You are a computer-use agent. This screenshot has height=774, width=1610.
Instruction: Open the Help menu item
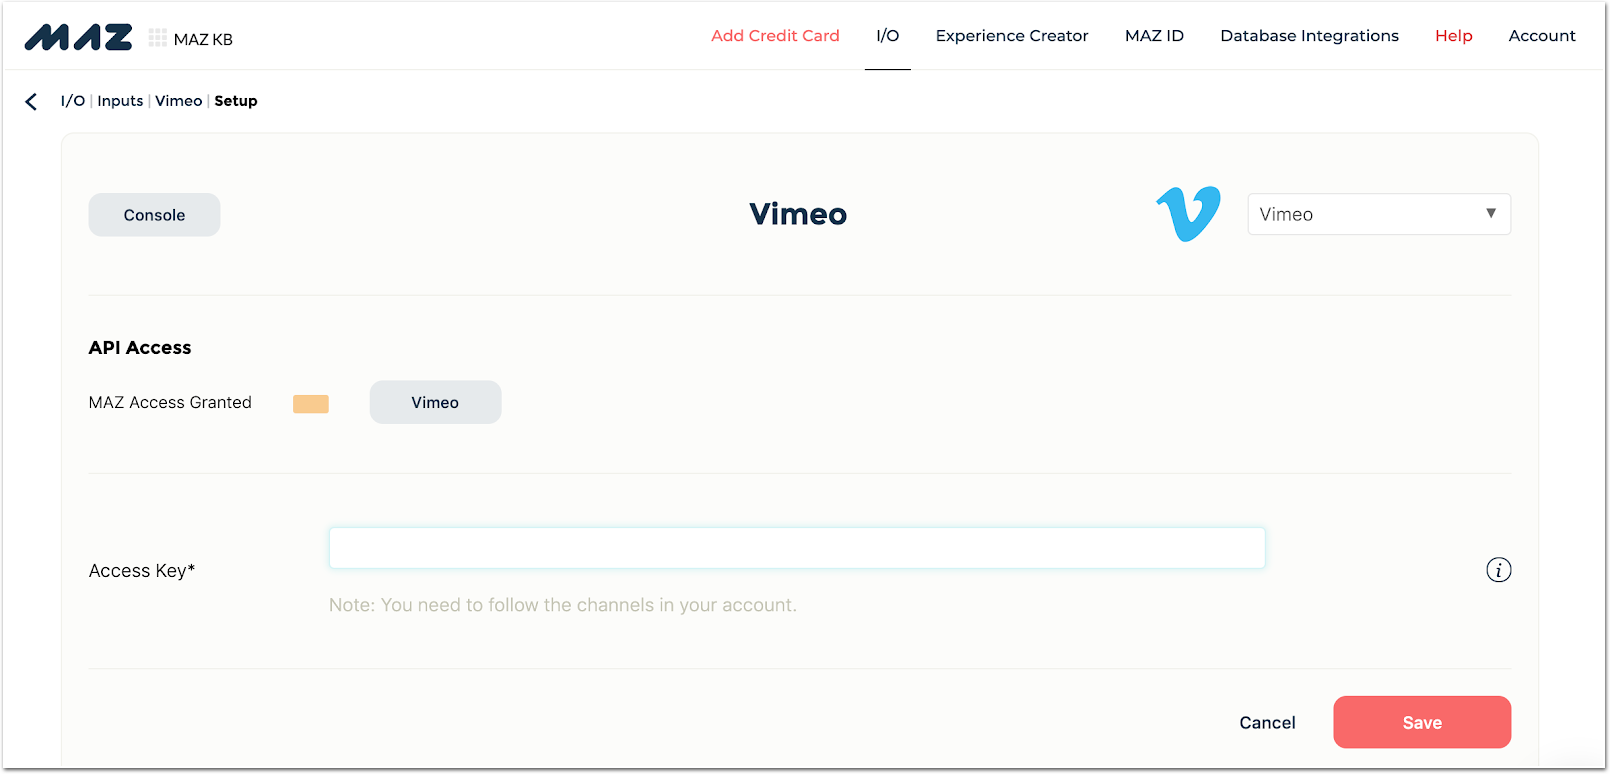point(1454,36)
